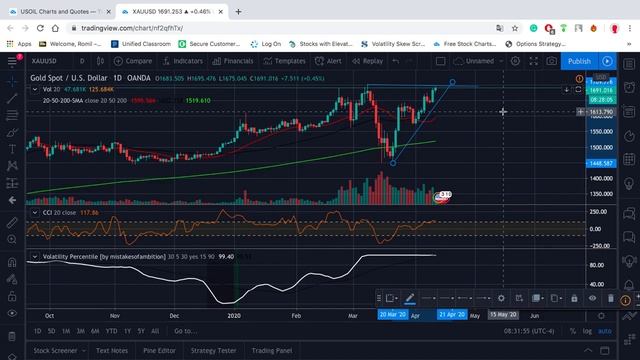Open the economic calendar panel icon
The image size is (640, 360).
point(629,159)
